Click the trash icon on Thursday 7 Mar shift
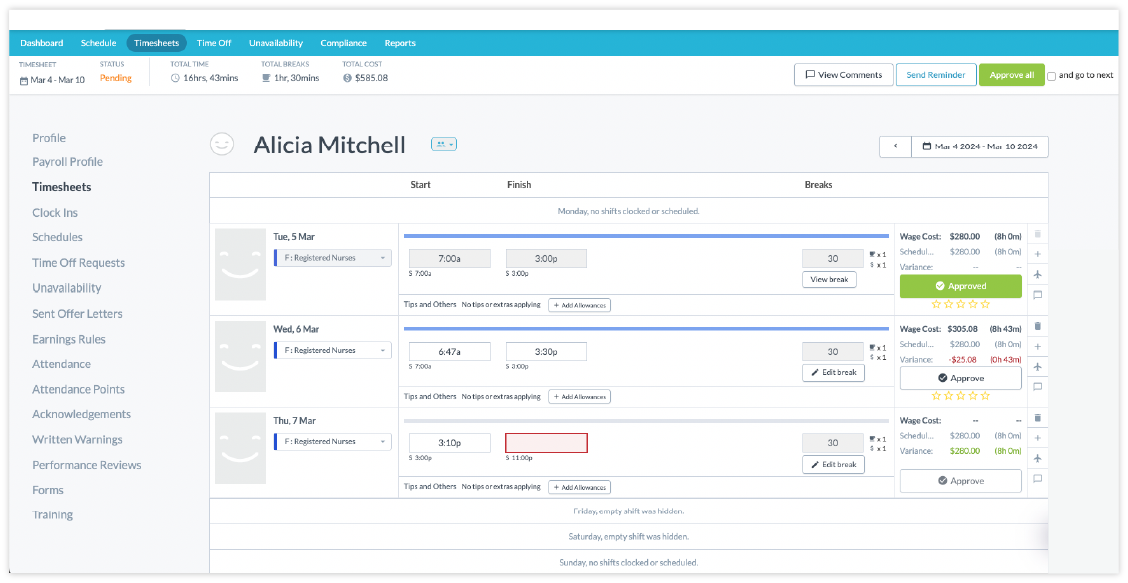This screenshot has height=583, width=1128. click(1038, 418)
